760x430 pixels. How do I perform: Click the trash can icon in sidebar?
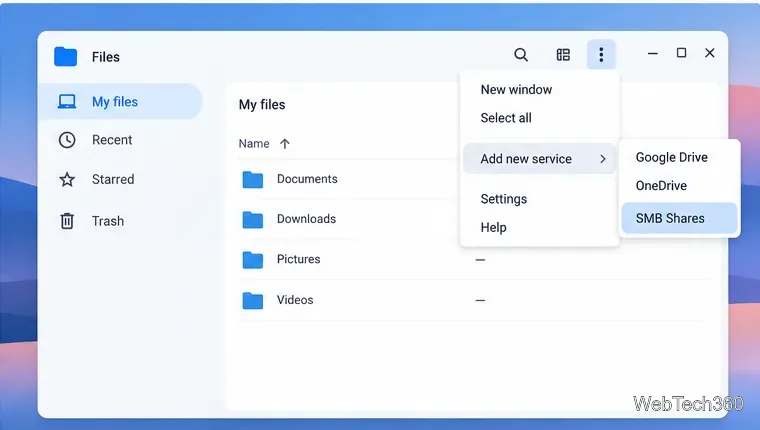tap(67, 221)
